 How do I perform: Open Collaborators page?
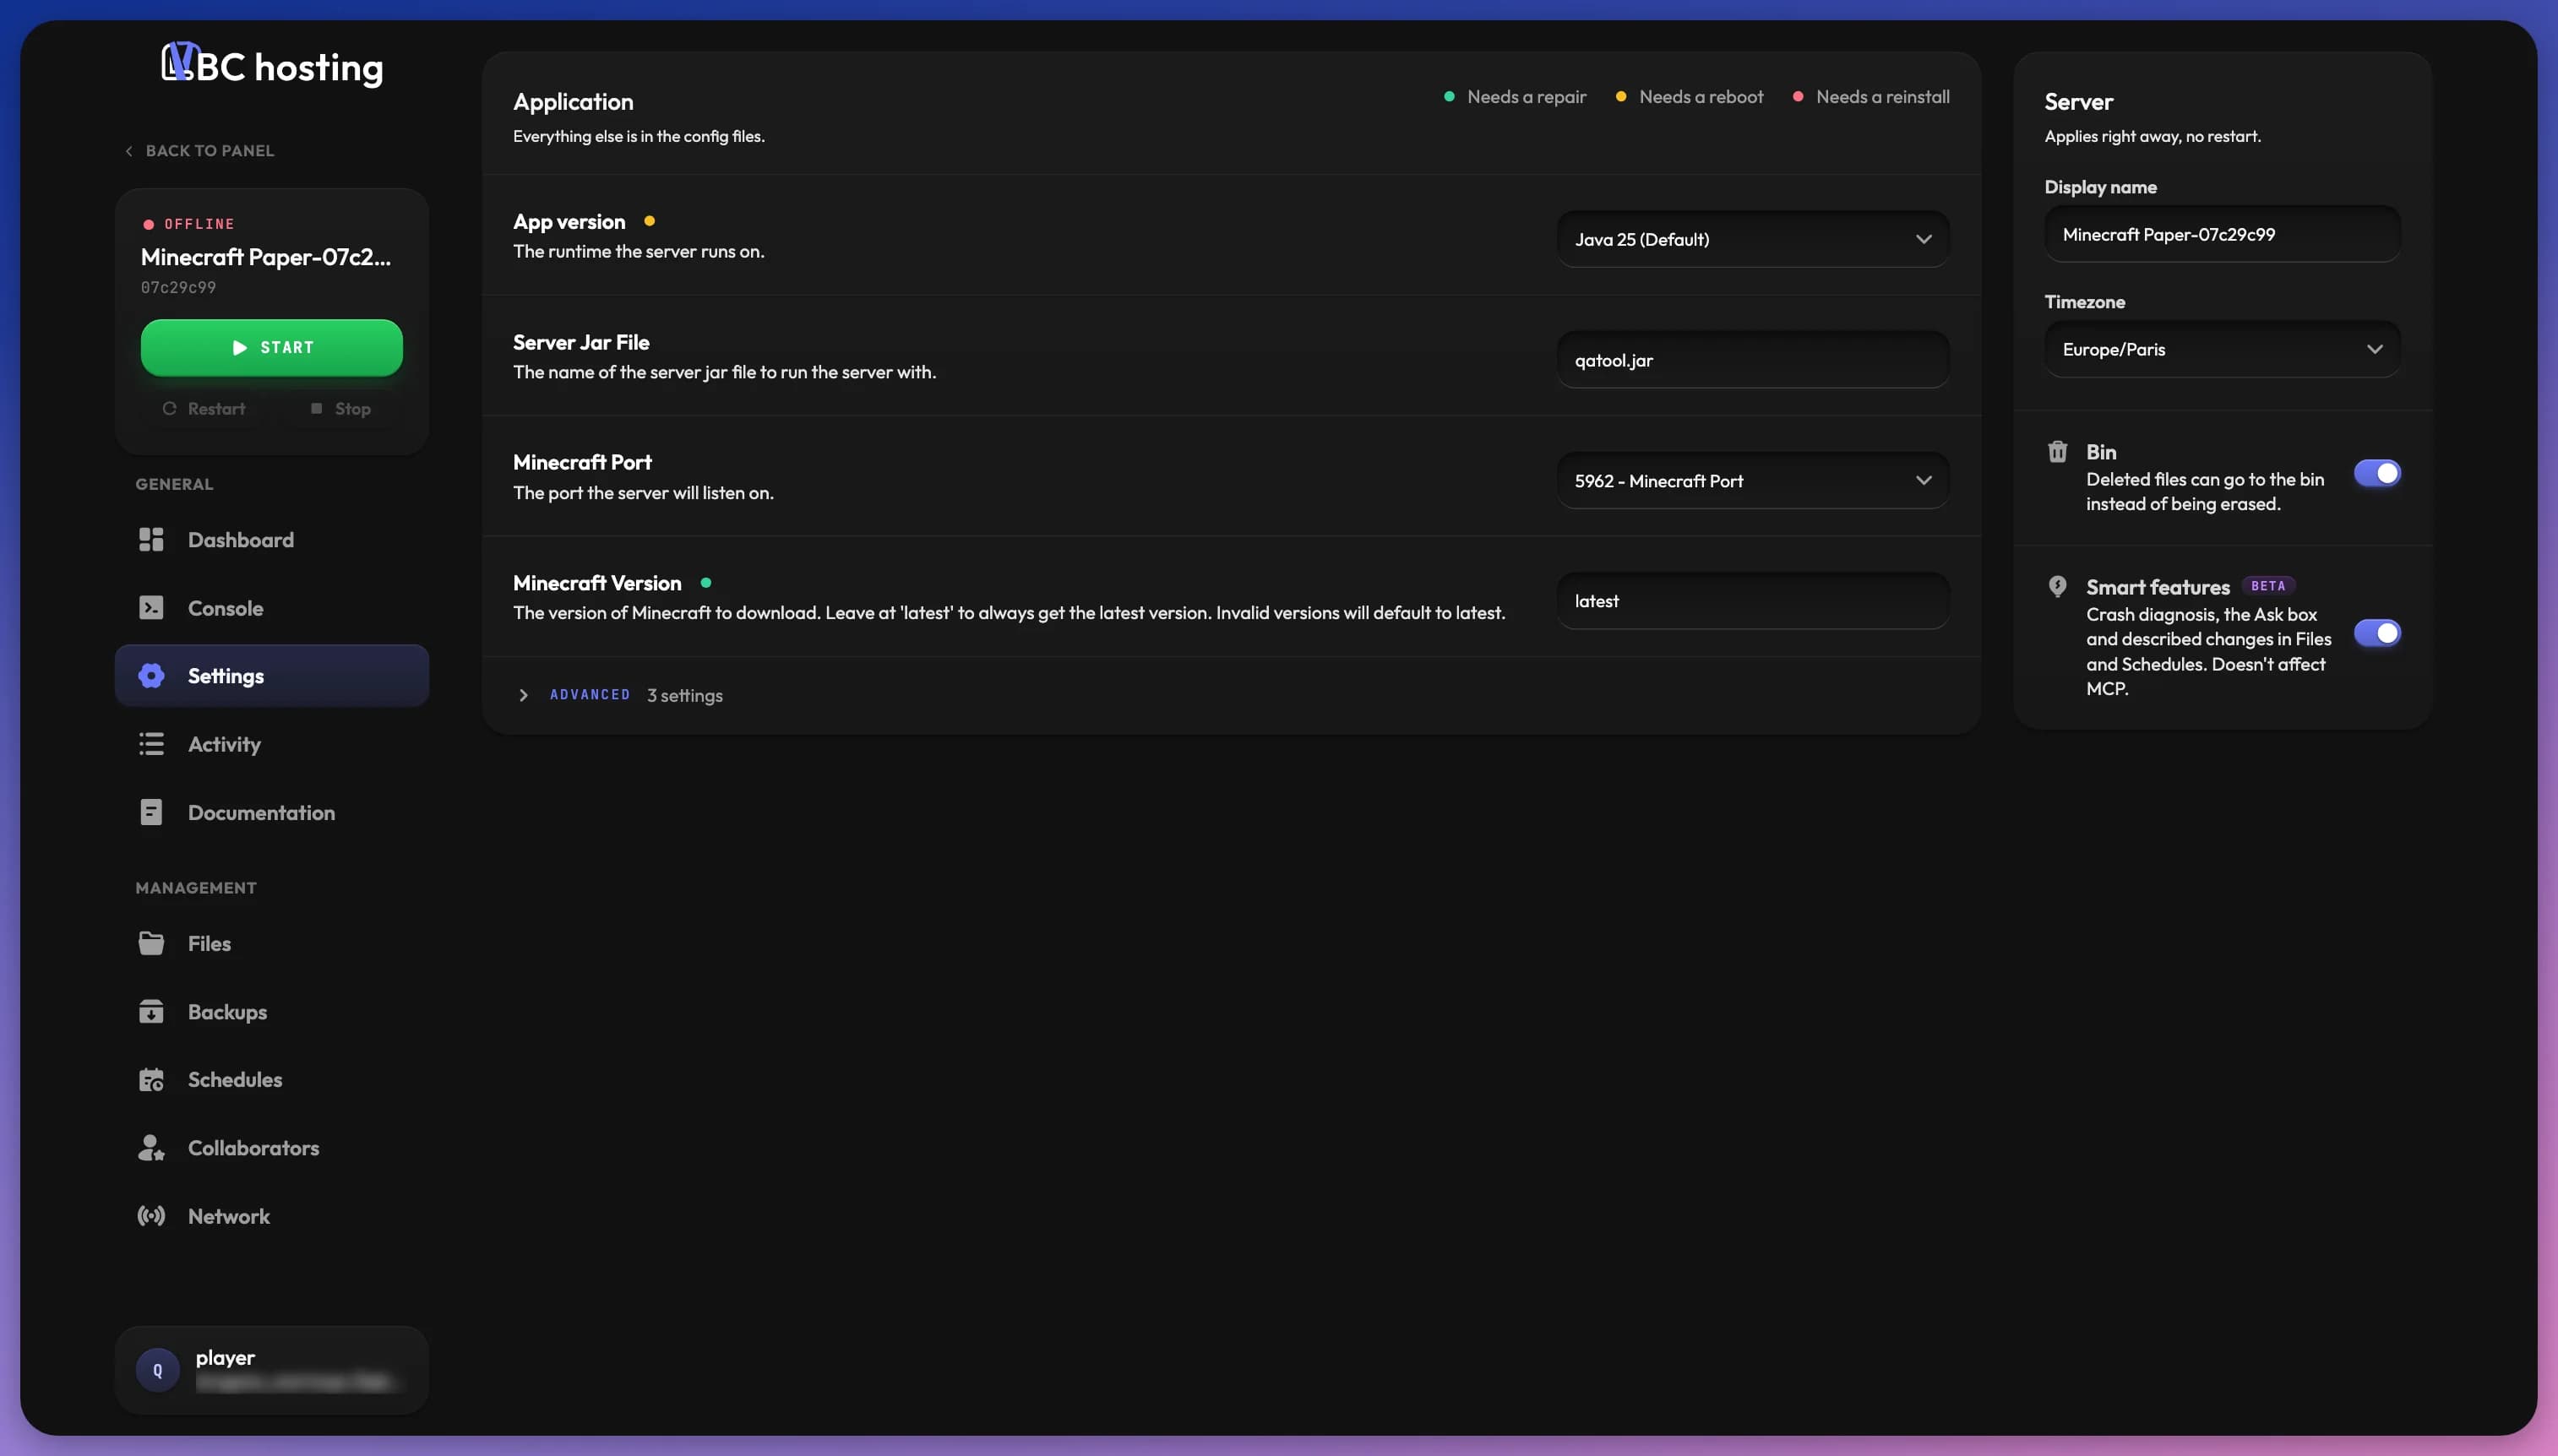point(272,1148)
